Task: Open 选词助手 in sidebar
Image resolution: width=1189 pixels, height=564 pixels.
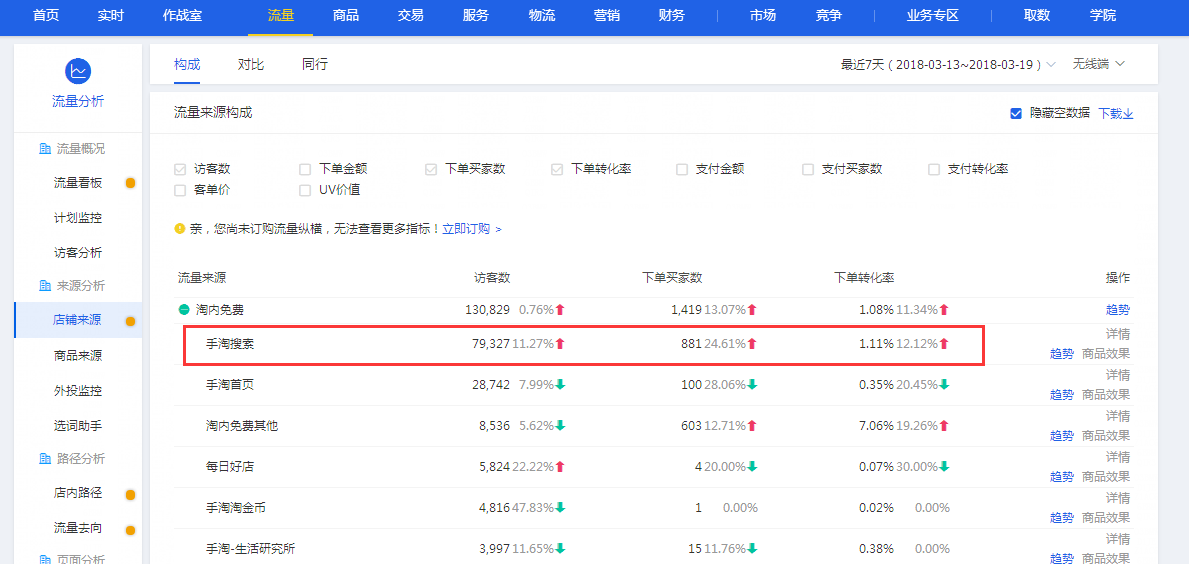Action: [77, 426]
